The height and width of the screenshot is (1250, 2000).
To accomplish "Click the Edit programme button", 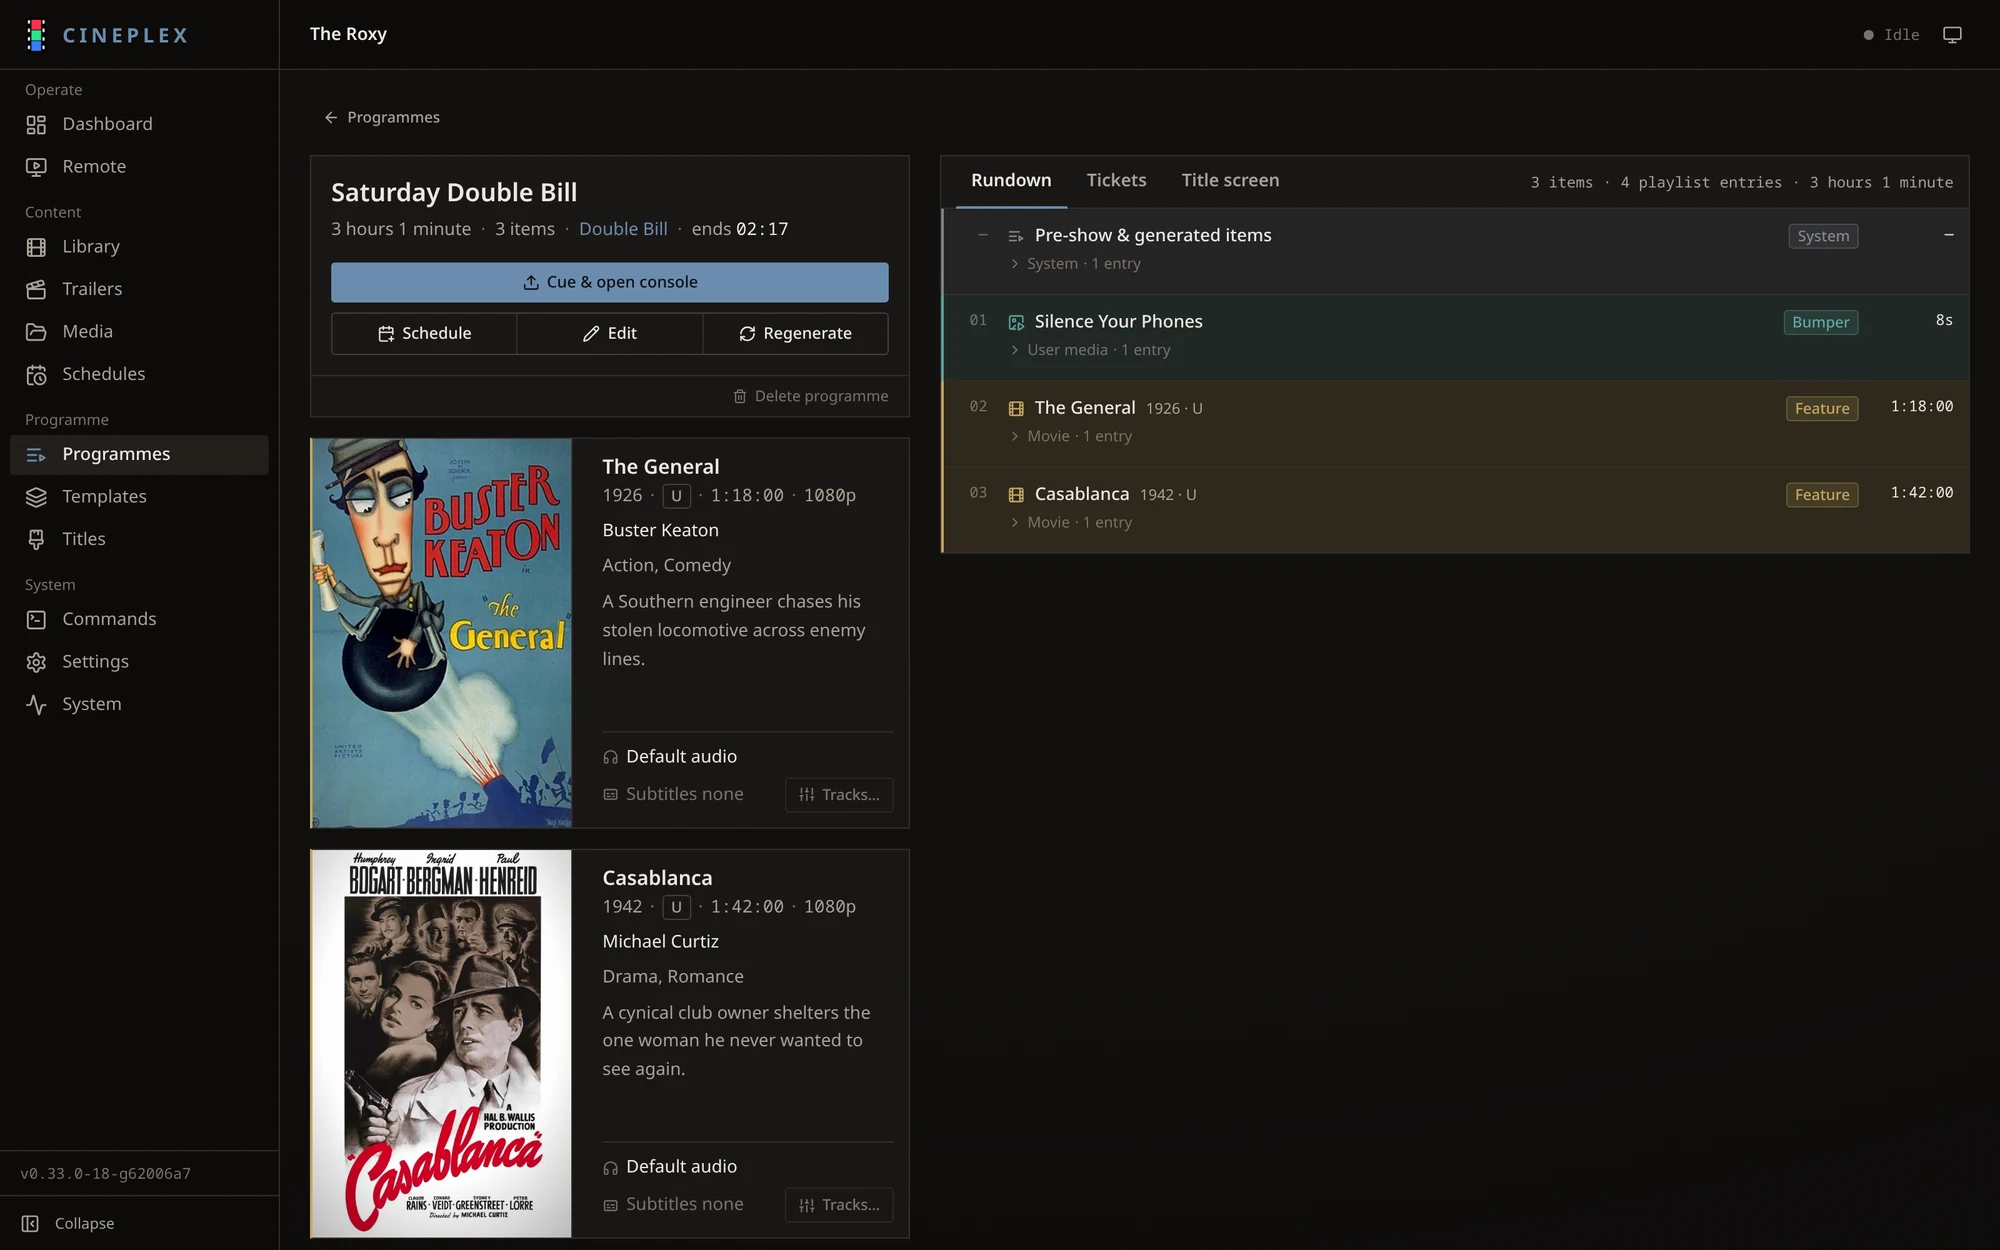I will point(610,334).
